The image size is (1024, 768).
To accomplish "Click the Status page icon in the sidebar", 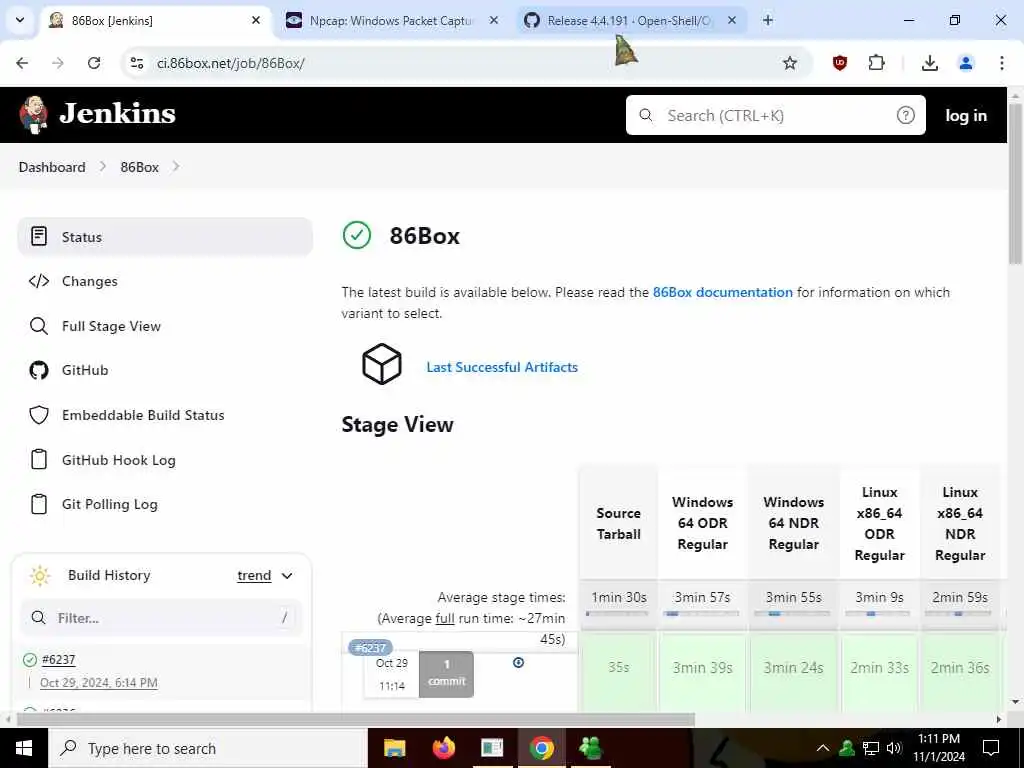I will point(39,236).
